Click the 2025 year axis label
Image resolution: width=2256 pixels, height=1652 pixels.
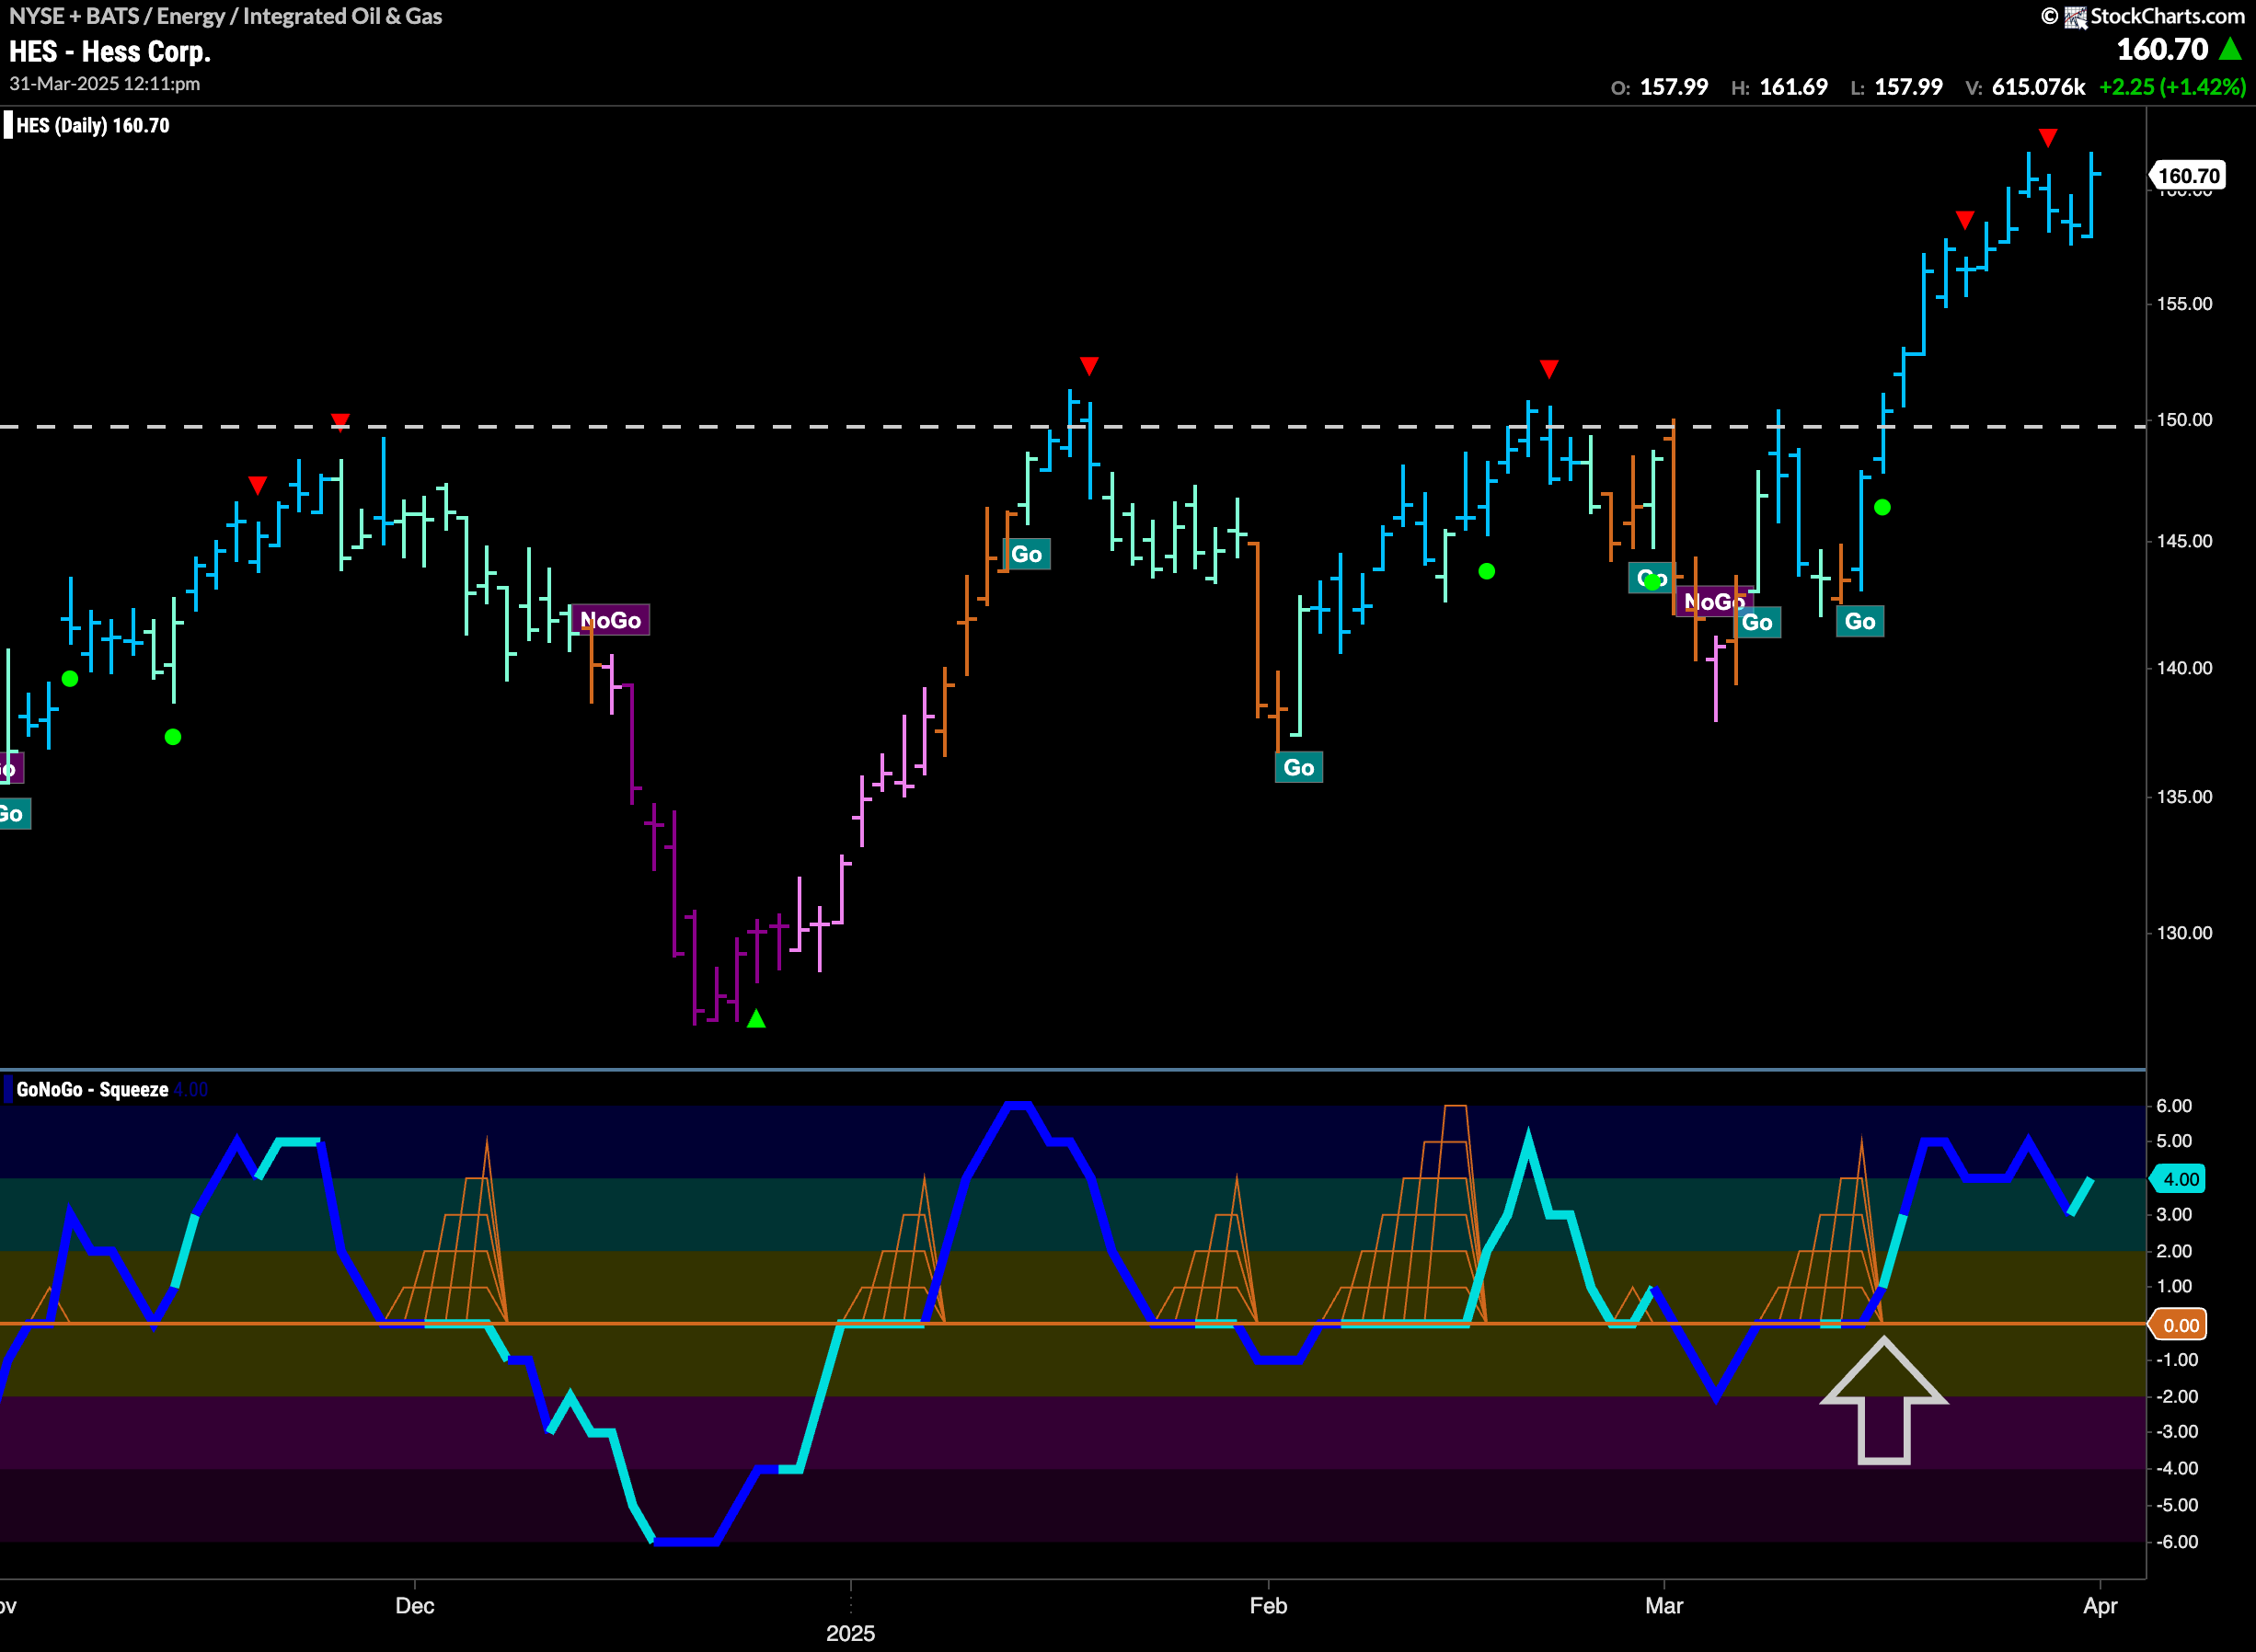[850, 1633]
